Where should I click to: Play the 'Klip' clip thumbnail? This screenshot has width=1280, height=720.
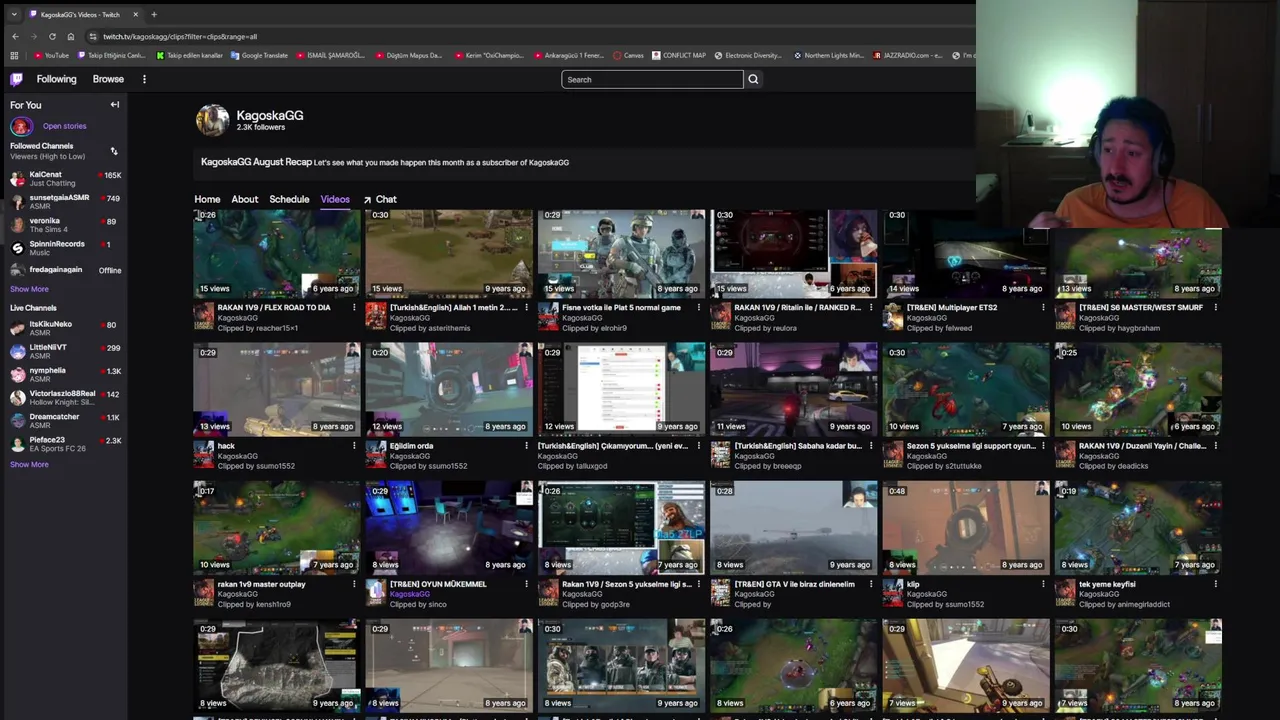click(966, 527)
